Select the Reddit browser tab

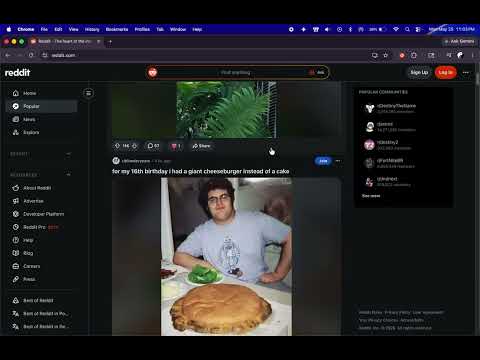pyautogui.click(x=65, y=41)
